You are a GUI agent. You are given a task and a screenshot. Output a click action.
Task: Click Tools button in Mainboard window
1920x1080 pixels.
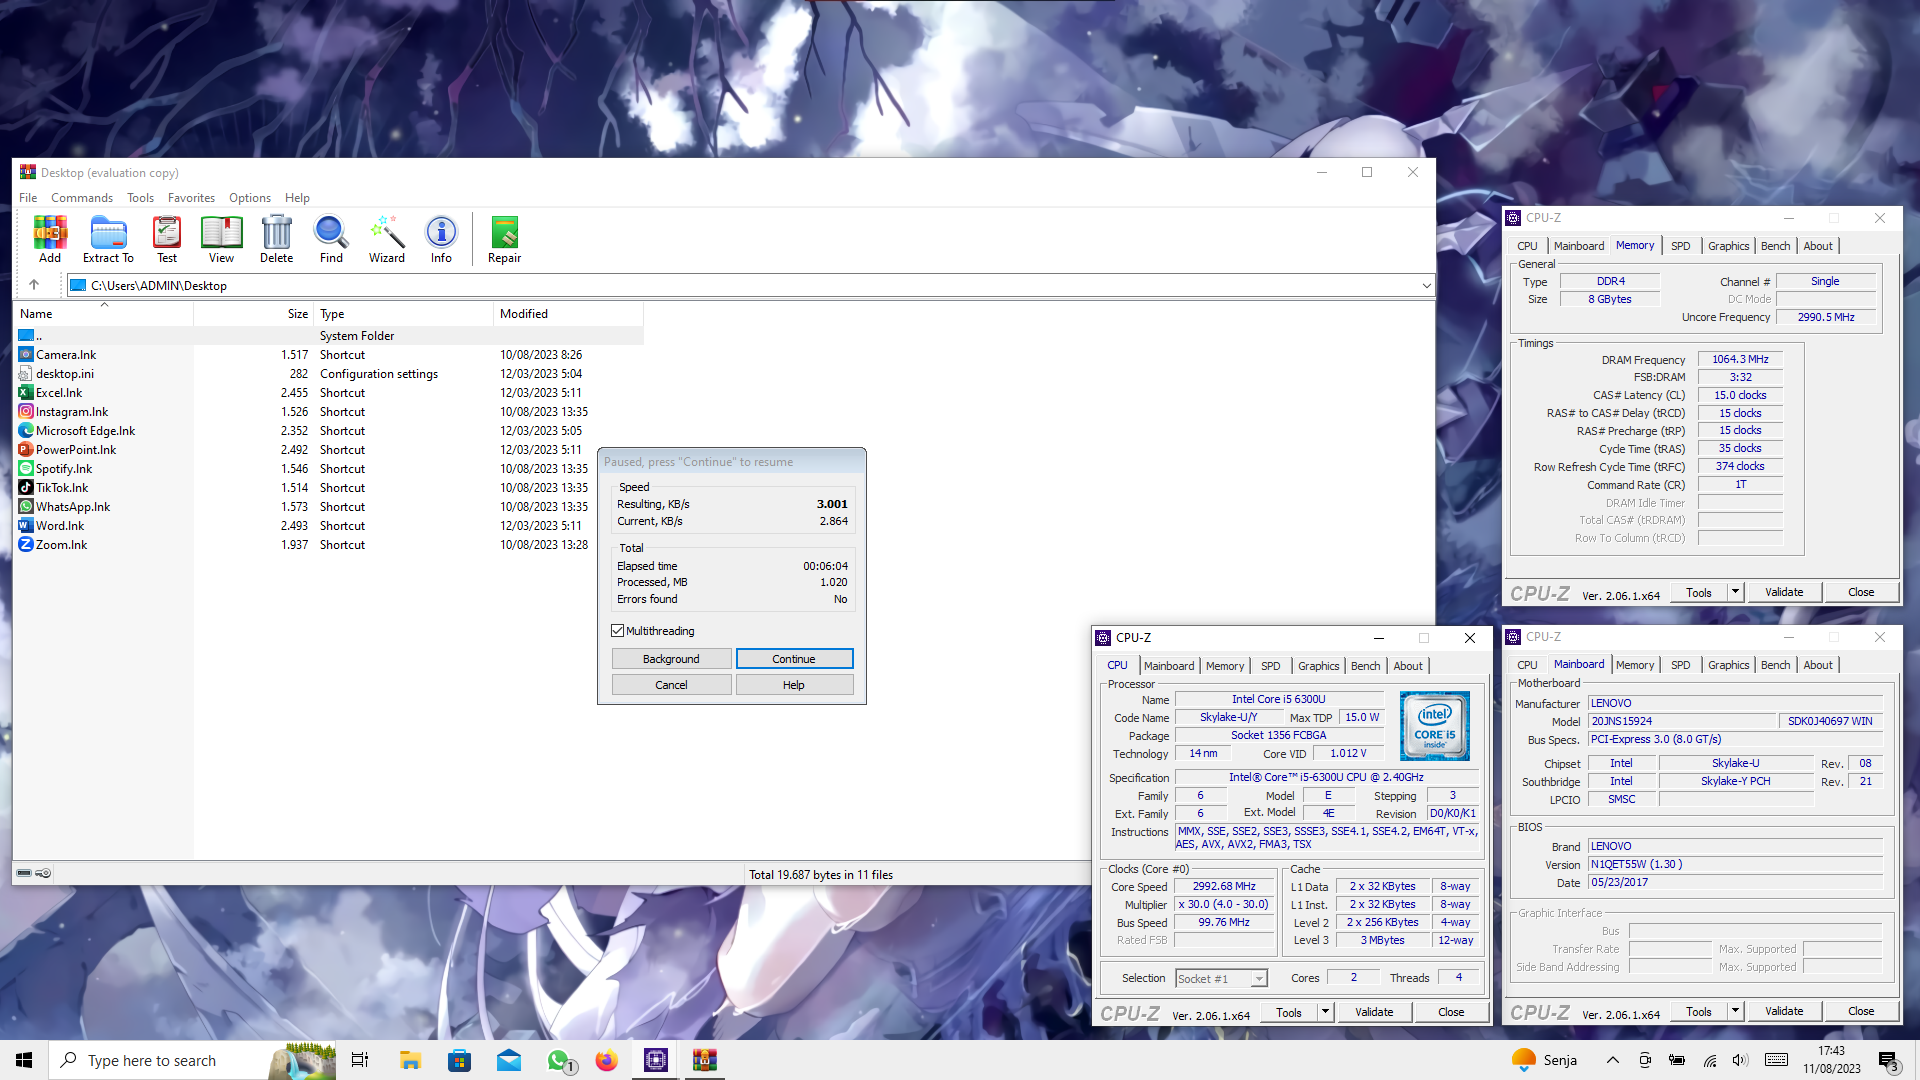point(1699,1011)
